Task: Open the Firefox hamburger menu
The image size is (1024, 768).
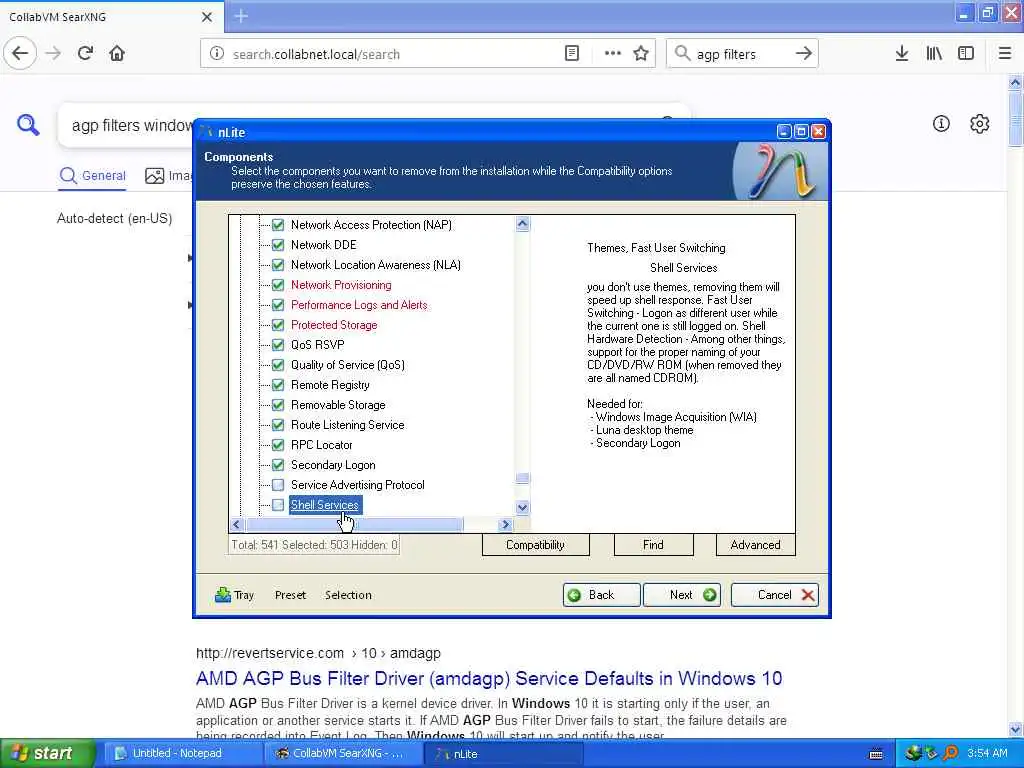Action: [x=1005, y=54]
